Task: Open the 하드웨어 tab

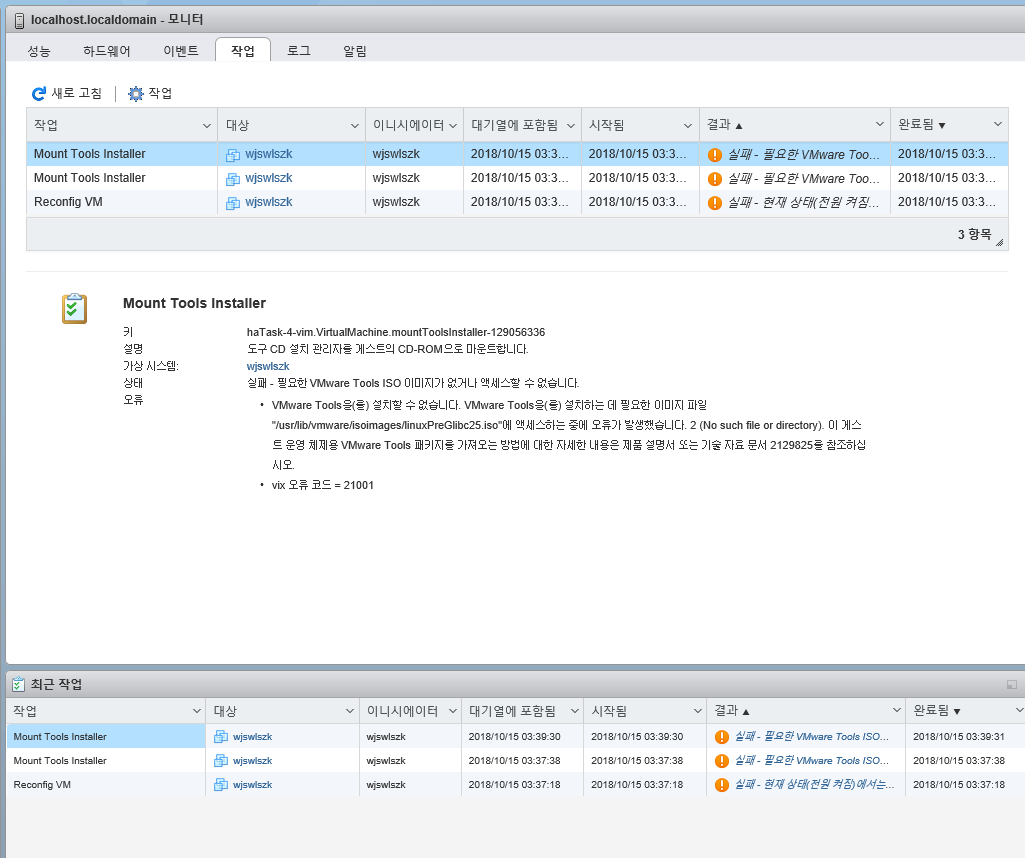Action: tap(107, 51)
